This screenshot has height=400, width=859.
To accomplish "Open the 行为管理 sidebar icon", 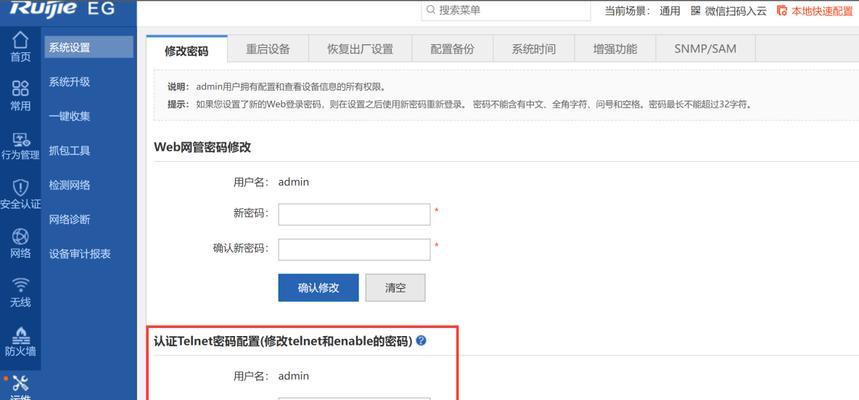I will click(x=20, y=140).
